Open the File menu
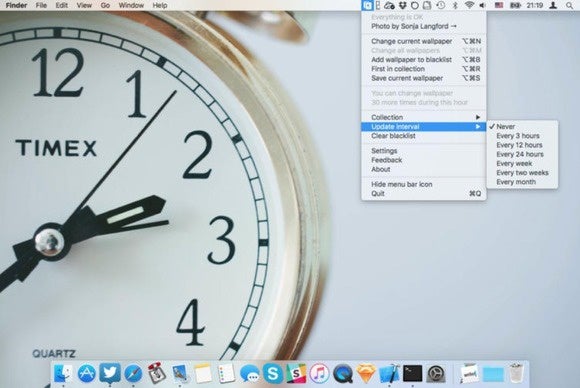Image resolution: width=580 pixels, height=388 pixels. click(41, 5)
